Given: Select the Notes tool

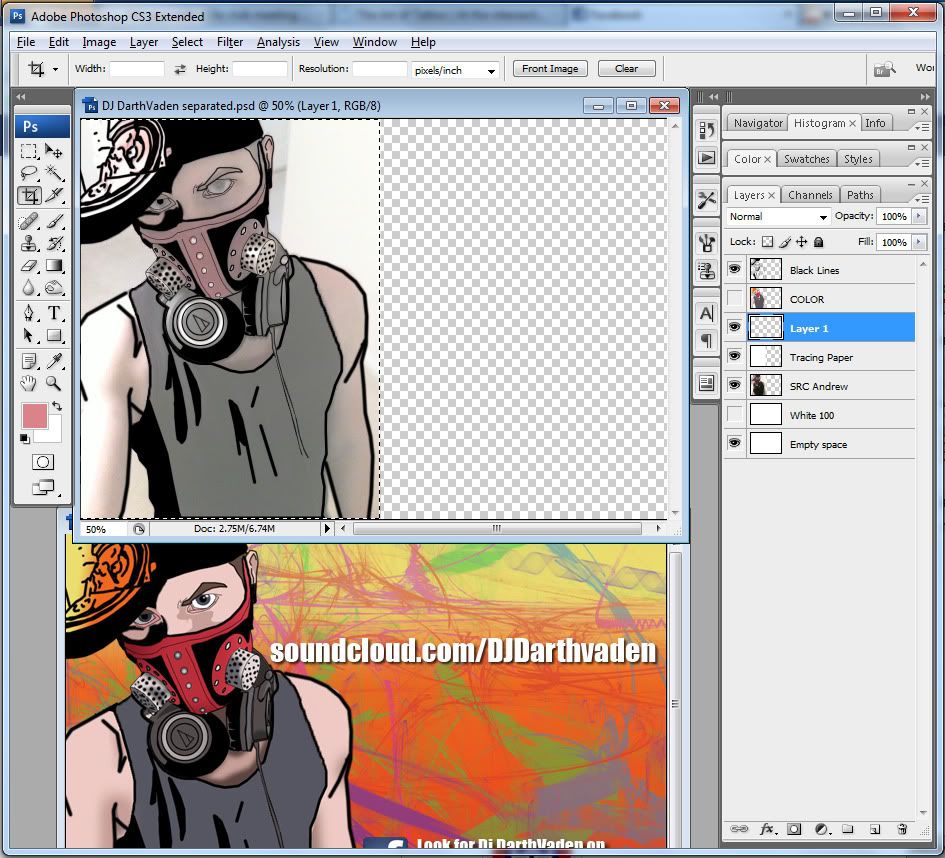Looking at the screenshot, I should pos(29,361).
